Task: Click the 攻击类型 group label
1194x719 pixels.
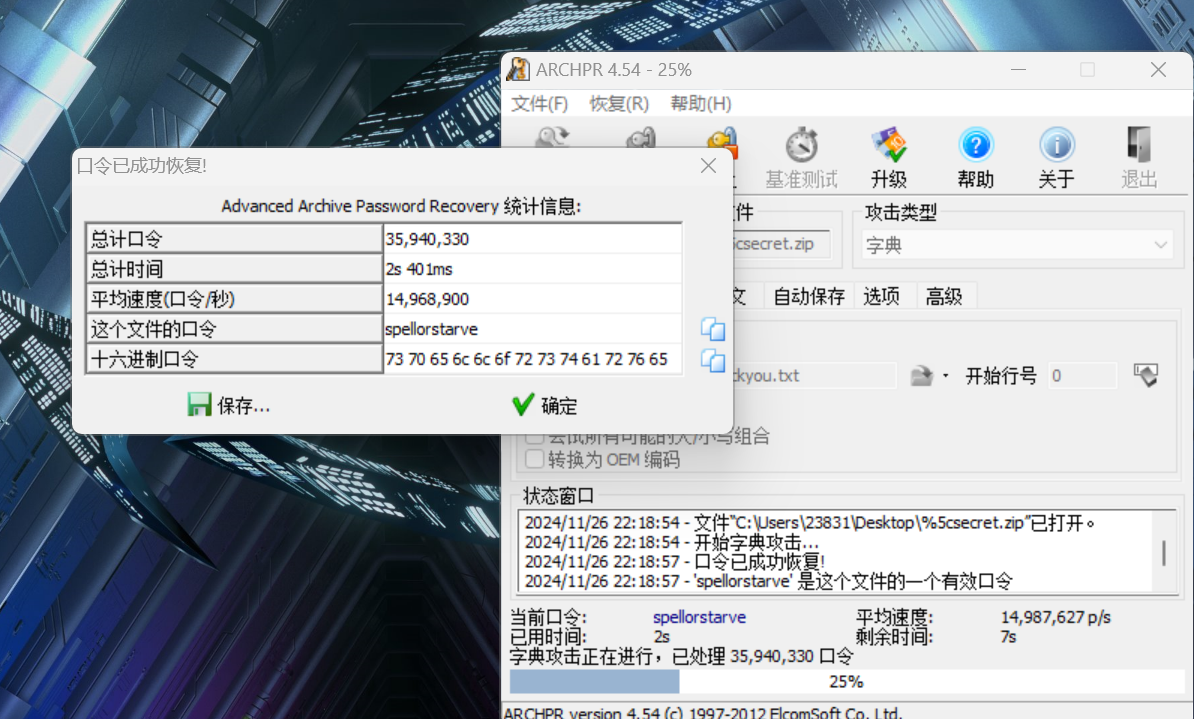Action: pos(900,213)
